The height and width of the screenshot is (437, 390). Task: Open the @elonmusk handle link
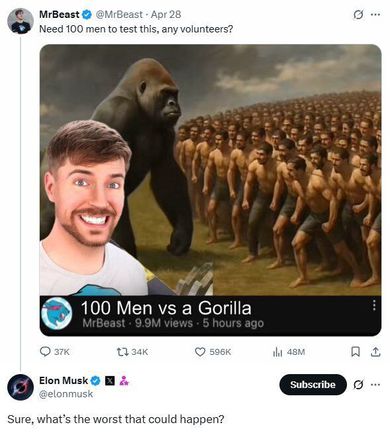click(66, 394)
